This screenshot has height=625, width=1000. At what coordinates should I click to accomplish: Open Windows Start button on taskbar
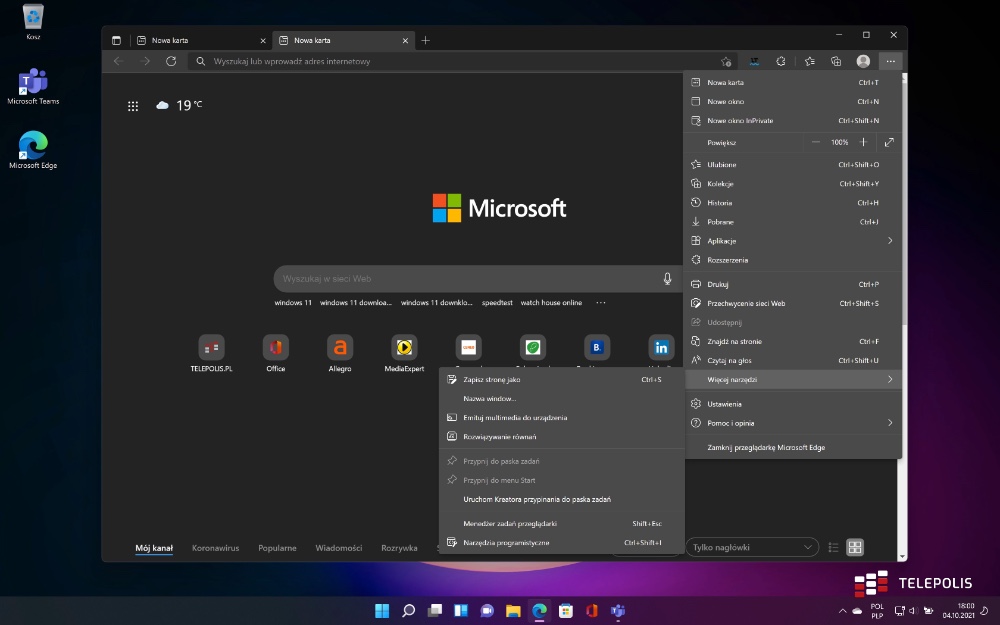(x=382, y=610)
